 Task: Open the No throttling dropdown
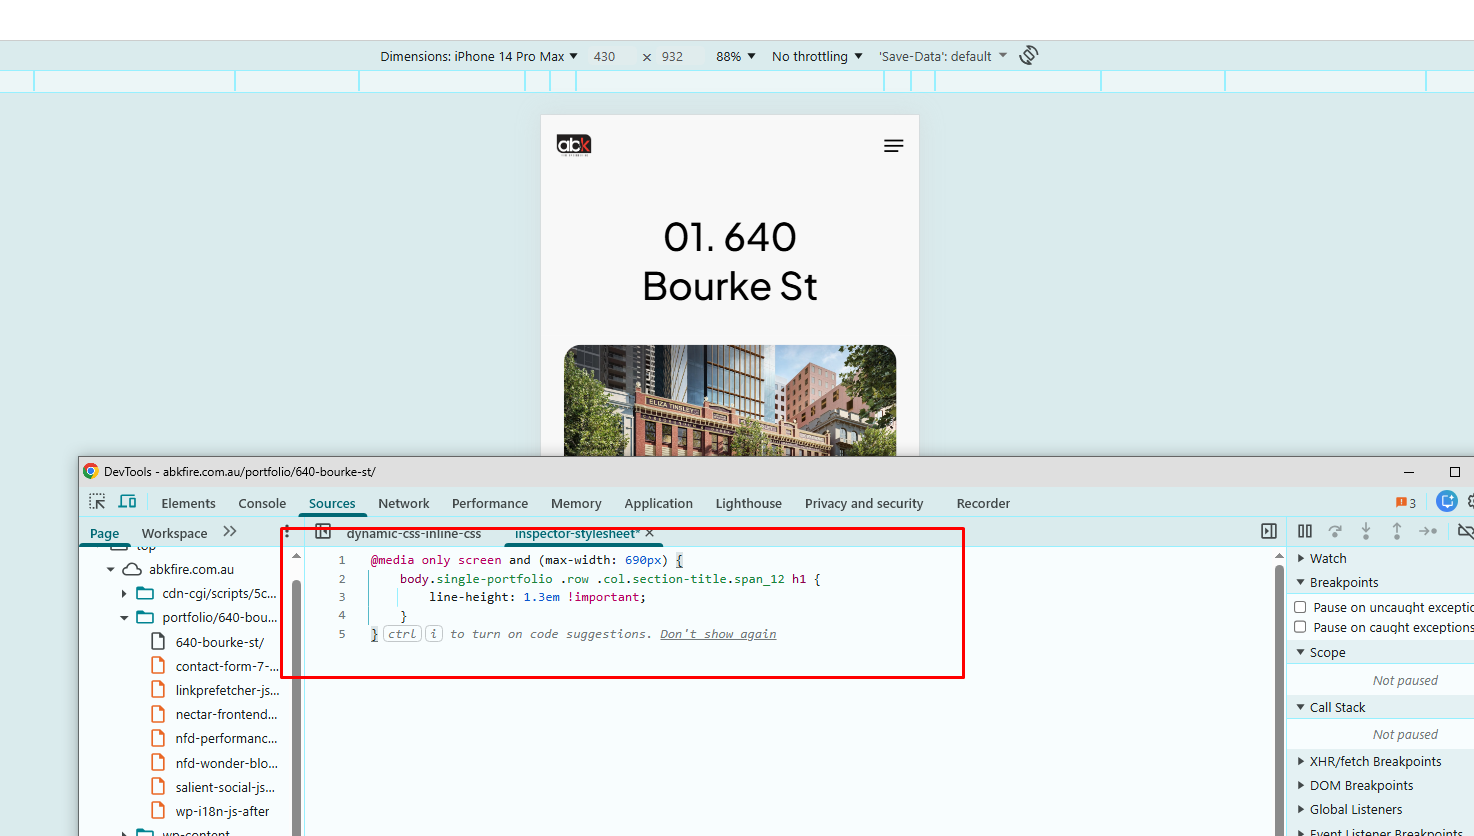tap(816, 57)
